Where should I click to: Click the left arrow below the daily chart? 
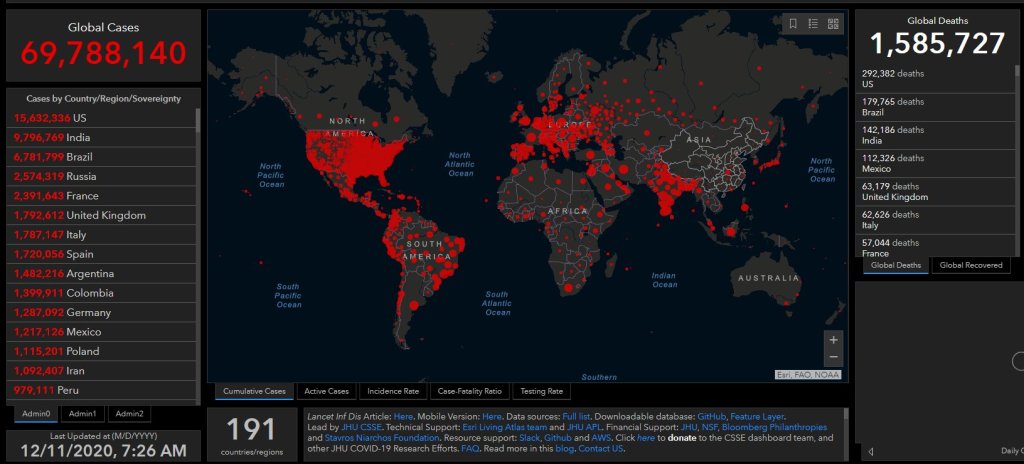(x=870, y=452)
